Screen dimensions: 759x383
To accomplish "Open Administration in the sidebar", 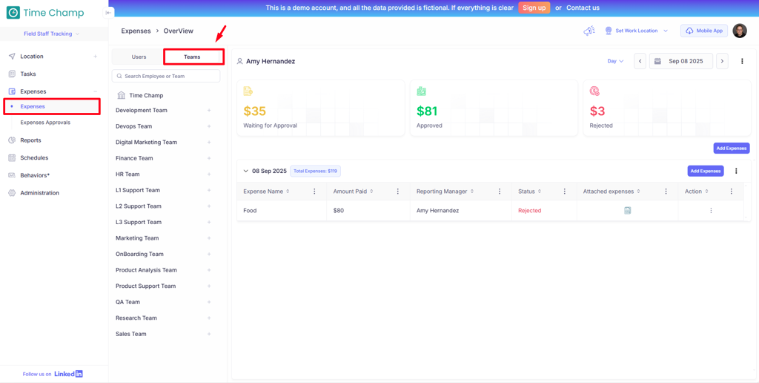I will pos(40,193).
